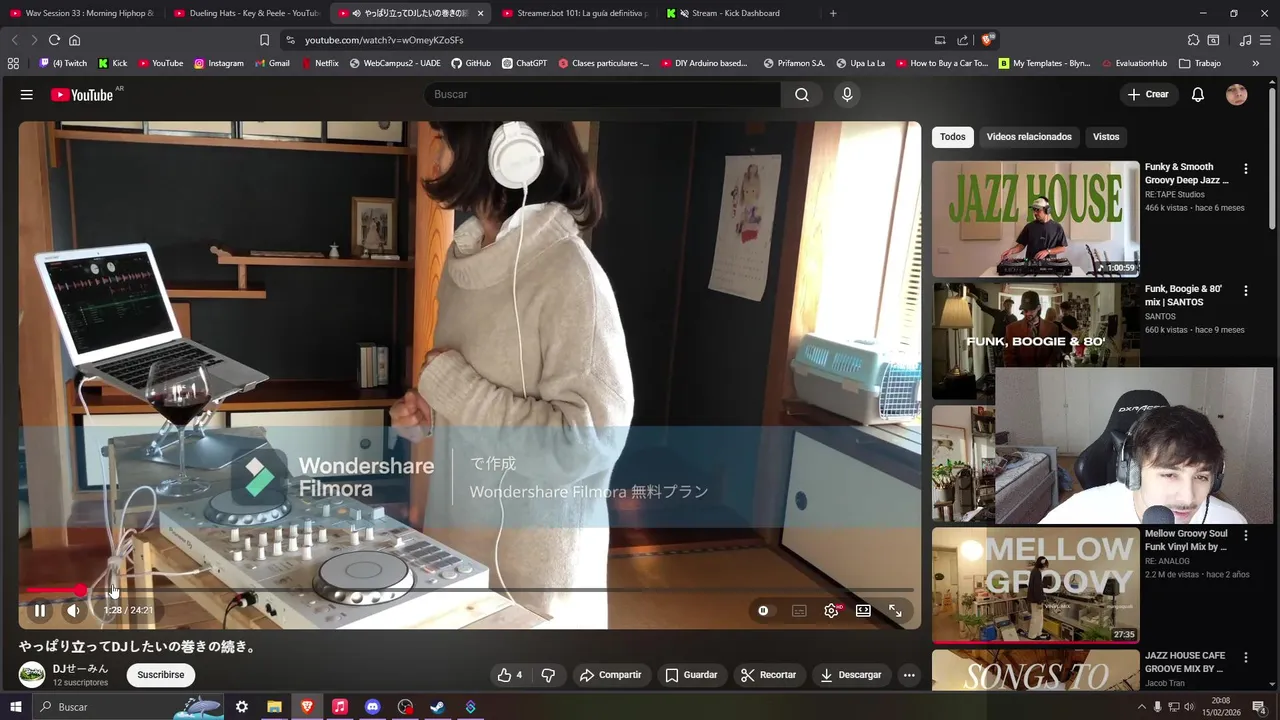Open options for Funky & Smooth Groovy video
Image resolution: width=1280 pixels, height=720 pixels.
pos(1246,169)
